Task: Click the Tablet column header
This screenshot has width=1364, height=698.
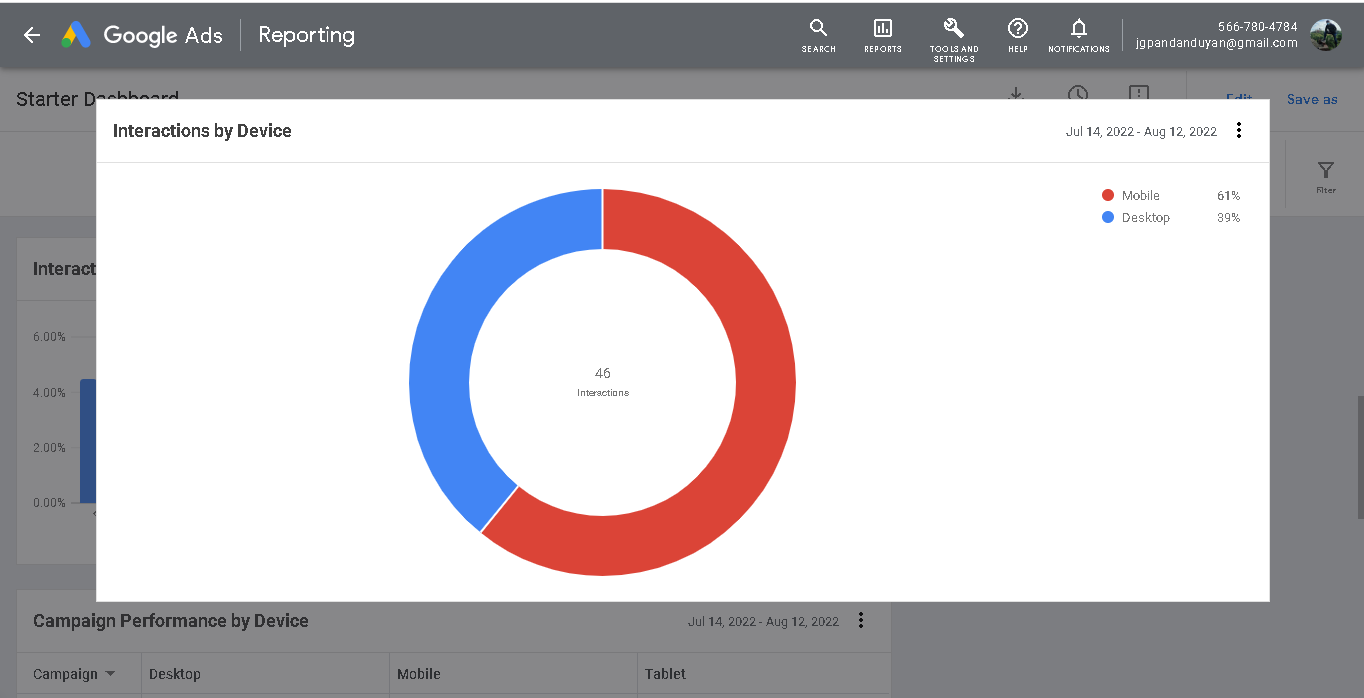Action: pos(666,674)
